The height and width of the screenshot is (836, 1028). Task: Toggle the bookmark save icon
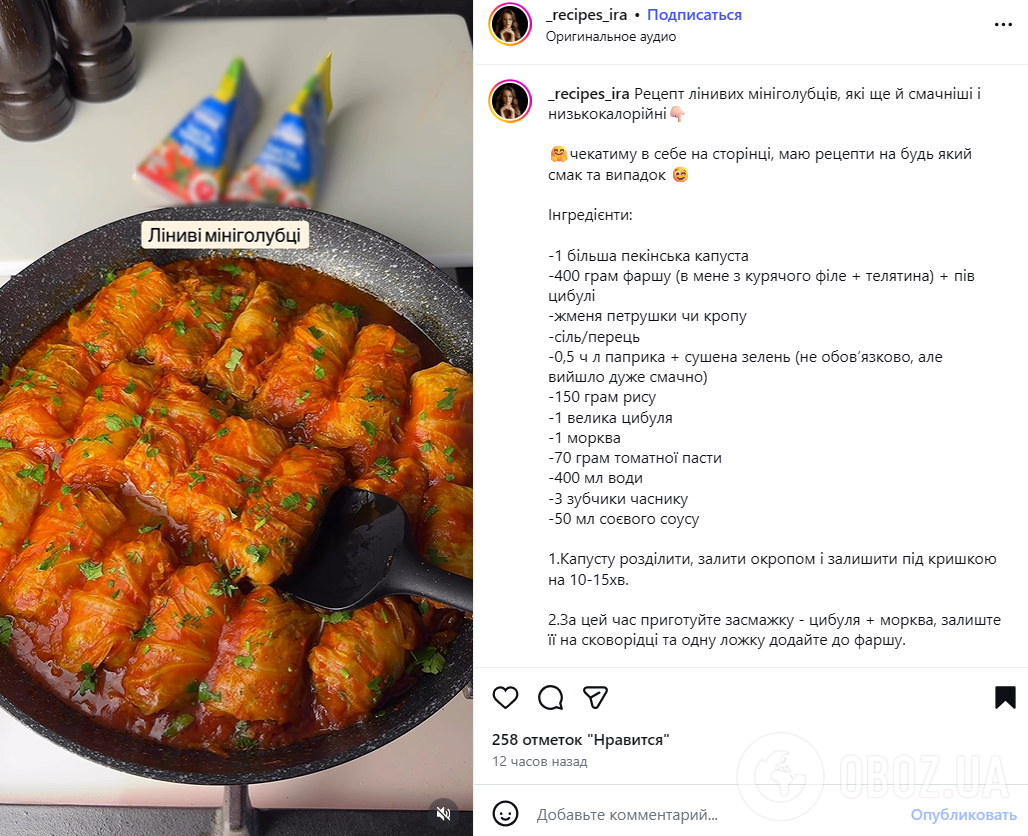pyautogui.click(x=1005, y=697)
